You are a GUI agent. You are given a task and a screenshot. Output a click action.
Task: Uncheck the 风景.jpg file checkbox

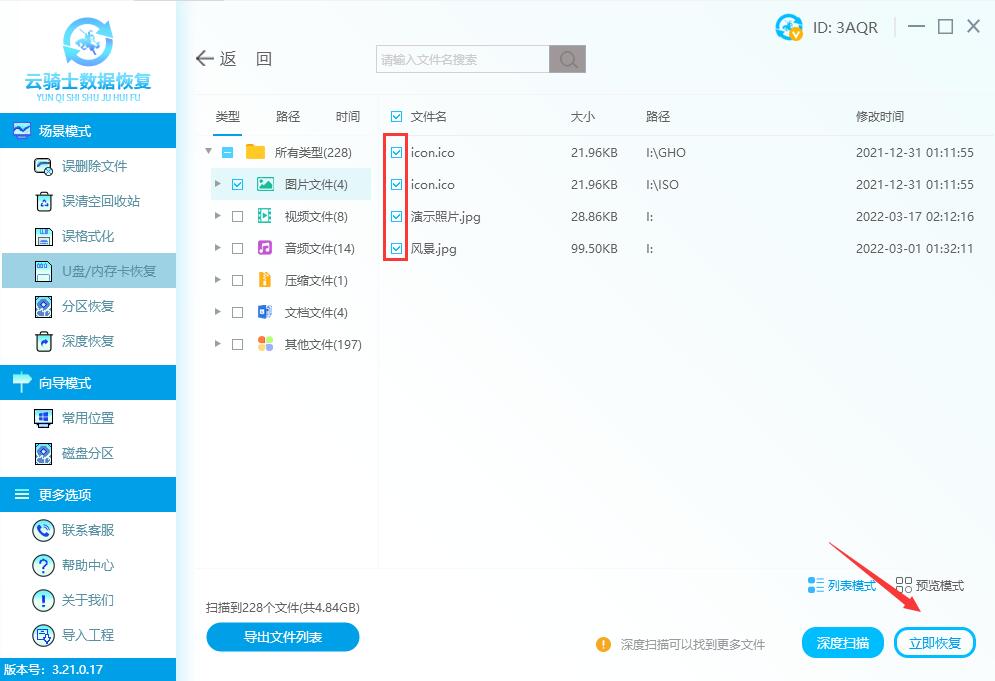pyautogui.click(x=396, y=248)
